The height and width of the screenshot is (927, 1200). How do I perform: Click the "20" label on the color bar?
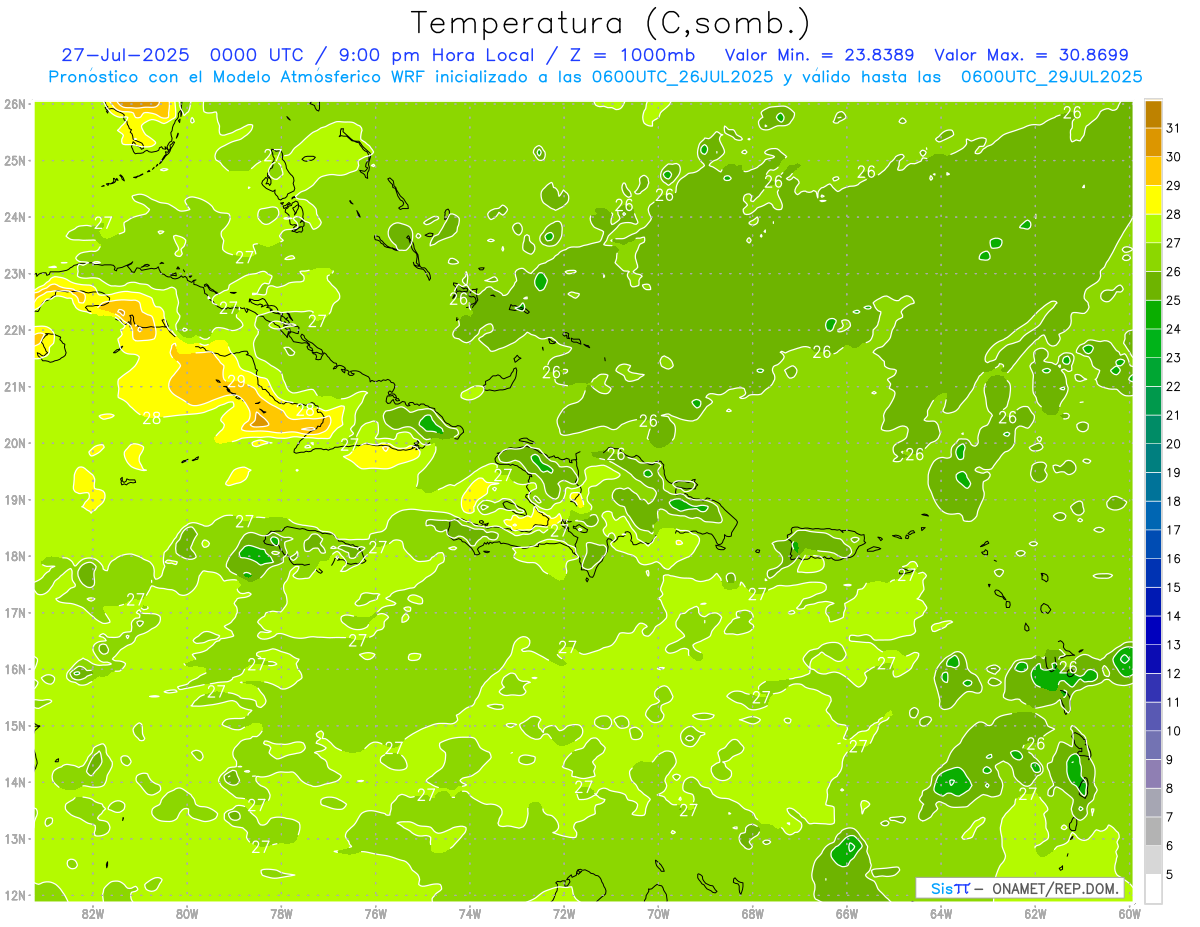point(1174,444)
